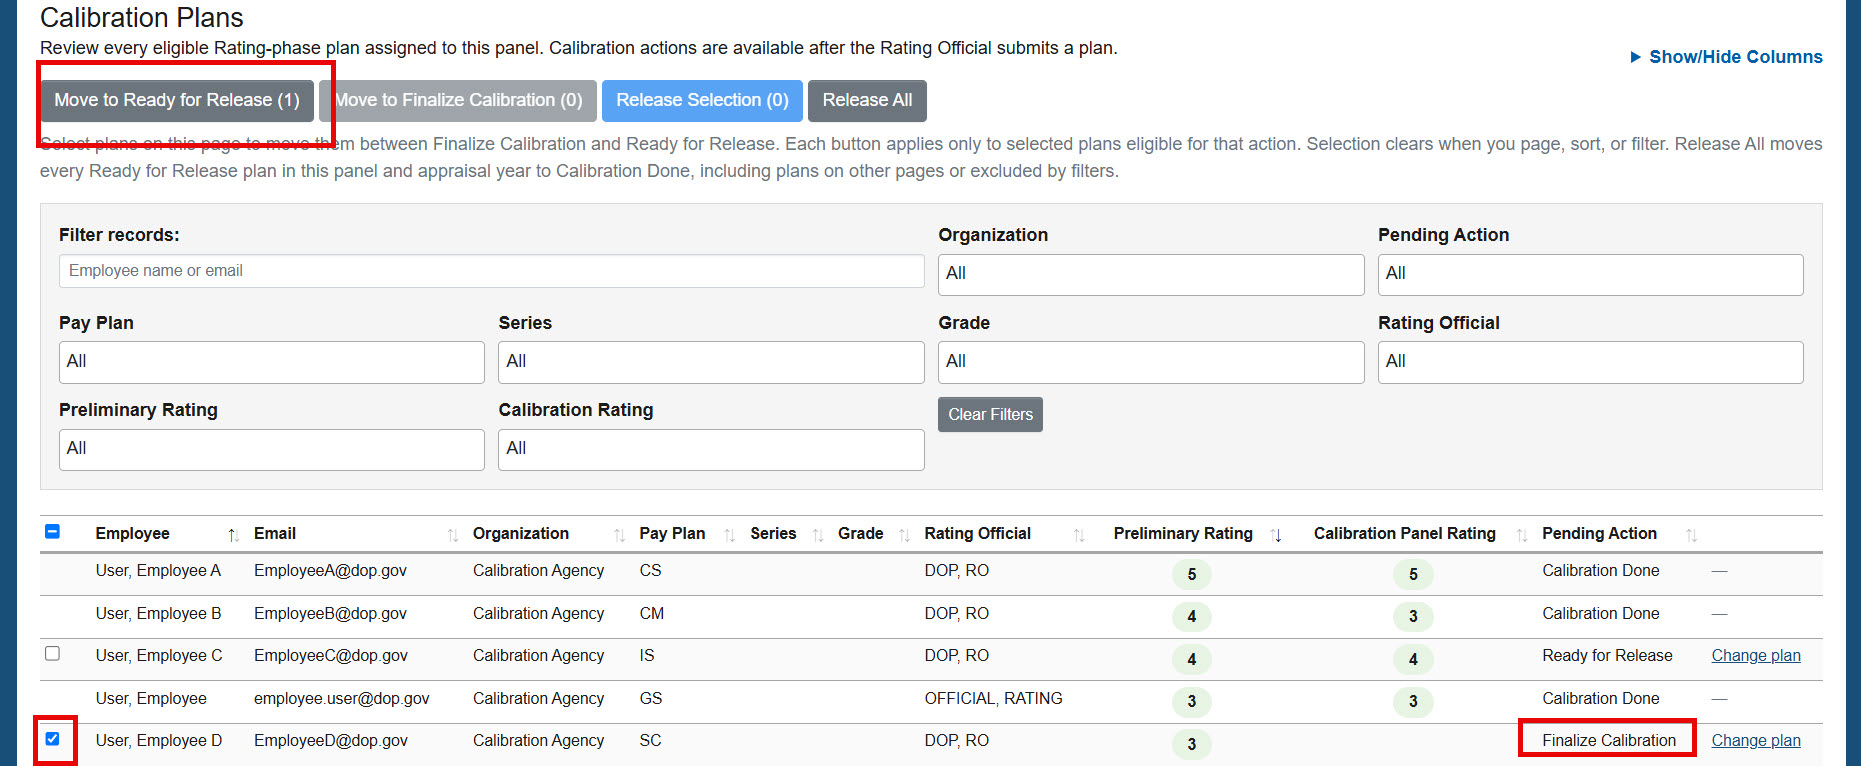Open the Grade filter dropdown

pos(1151,362)
